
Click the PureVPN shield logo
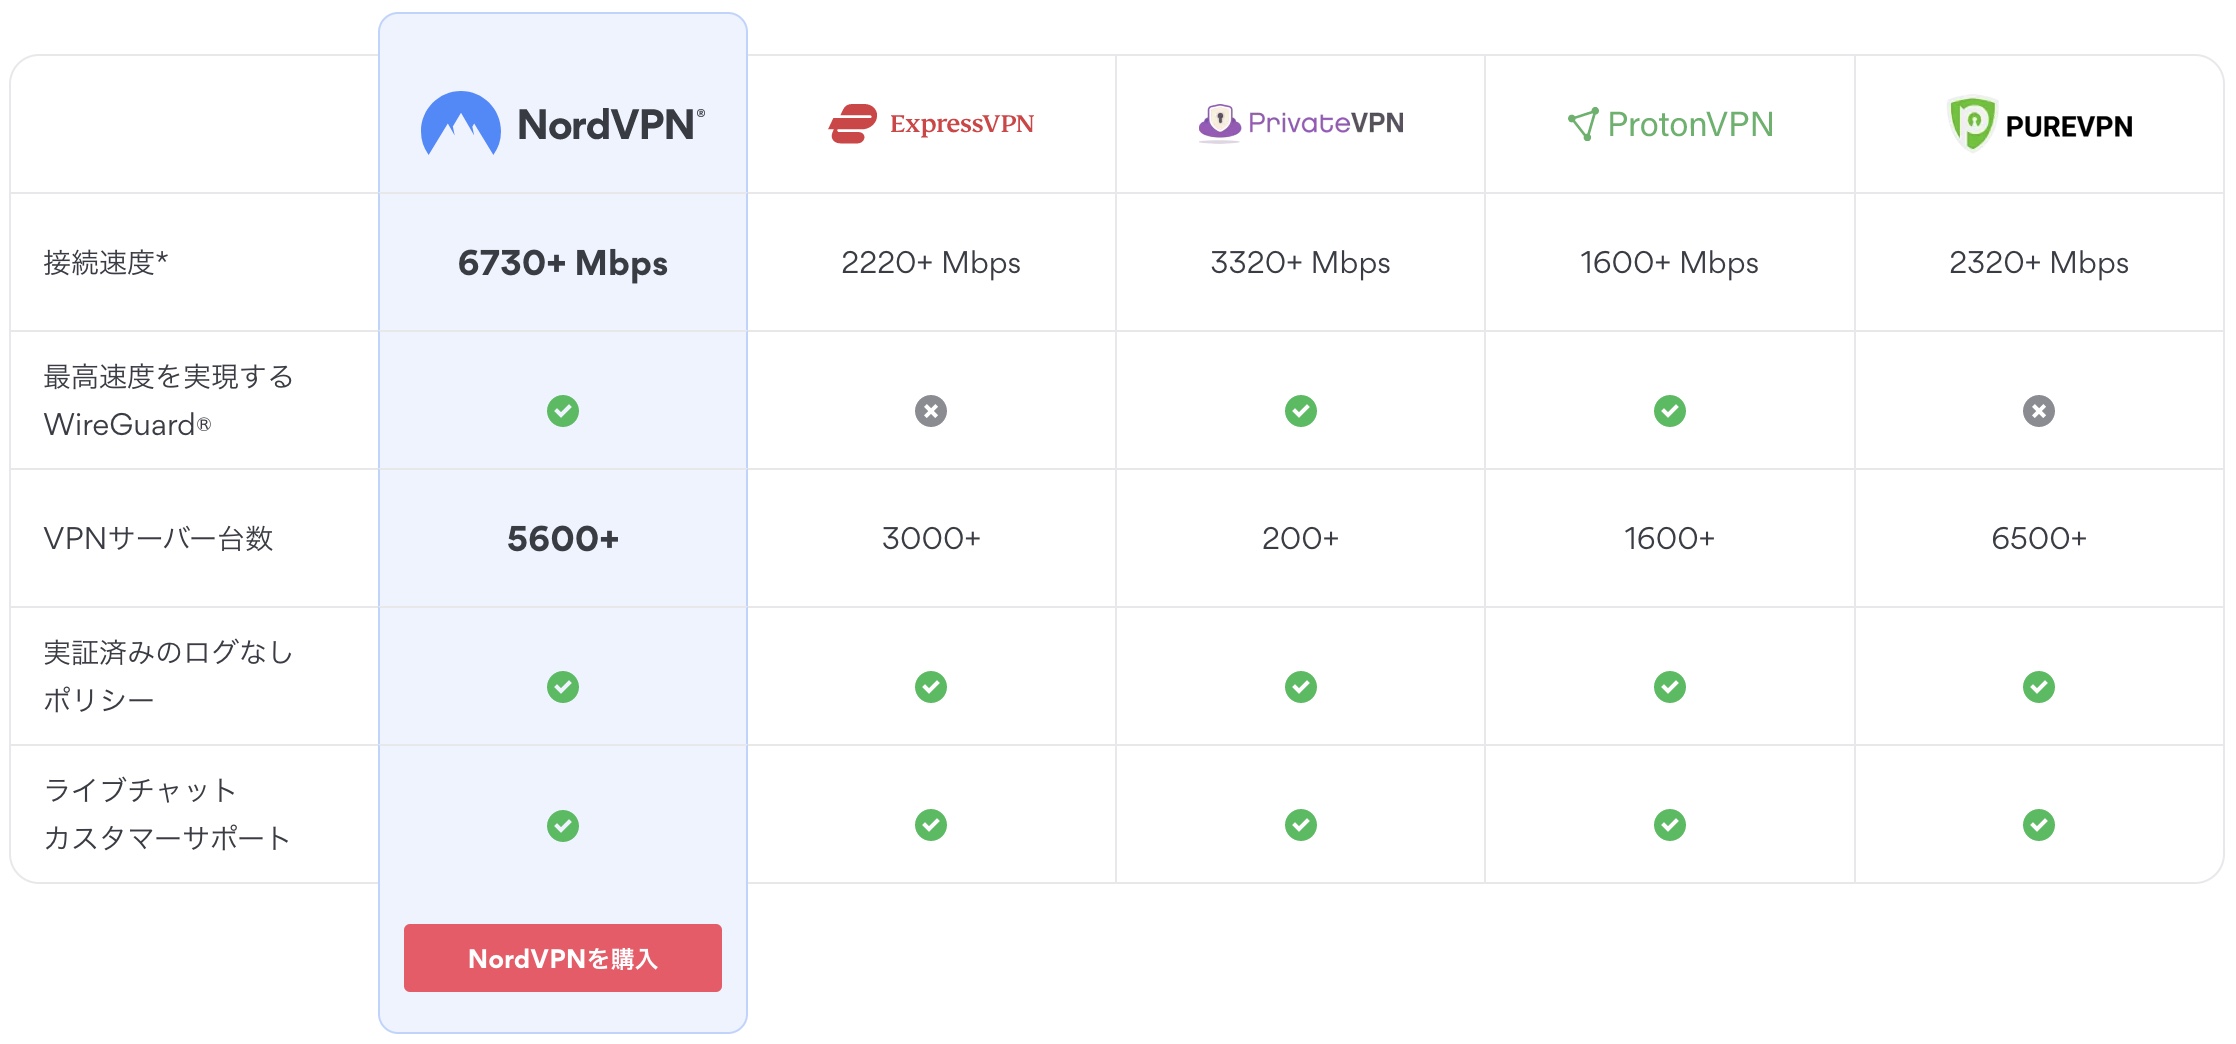click(1972, 123)
